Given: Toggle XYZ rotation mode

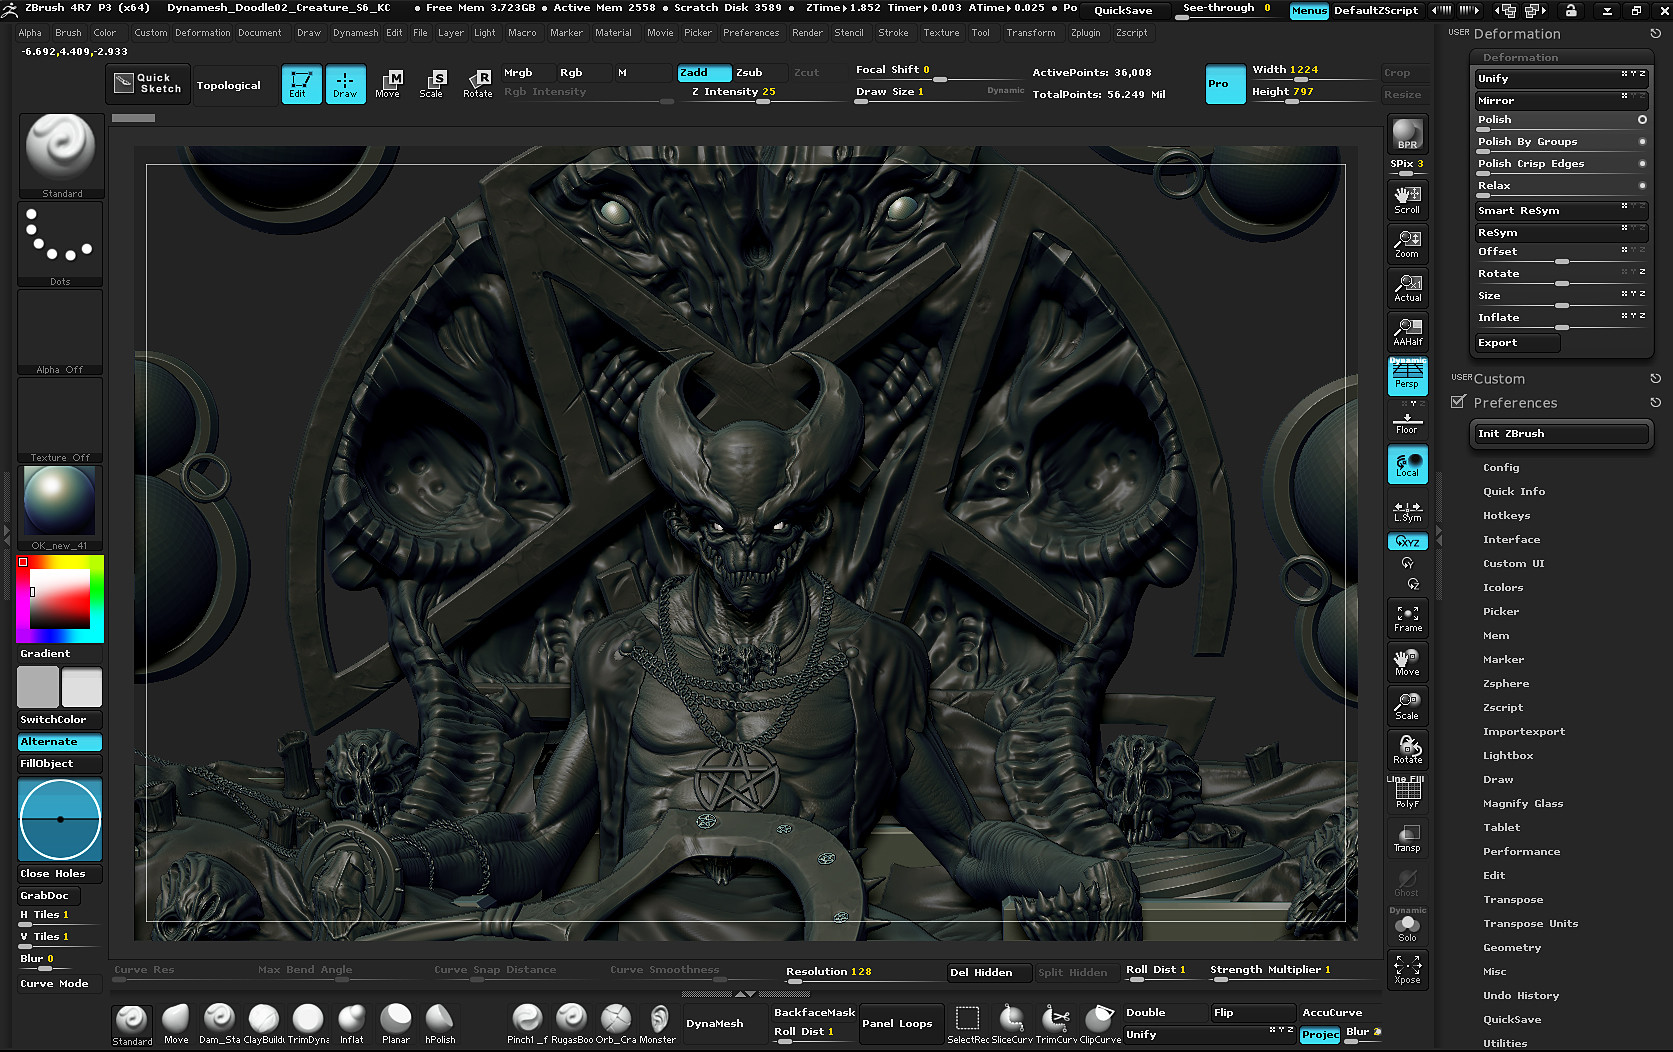Looking at the screenshot, I should point(1407,542).
